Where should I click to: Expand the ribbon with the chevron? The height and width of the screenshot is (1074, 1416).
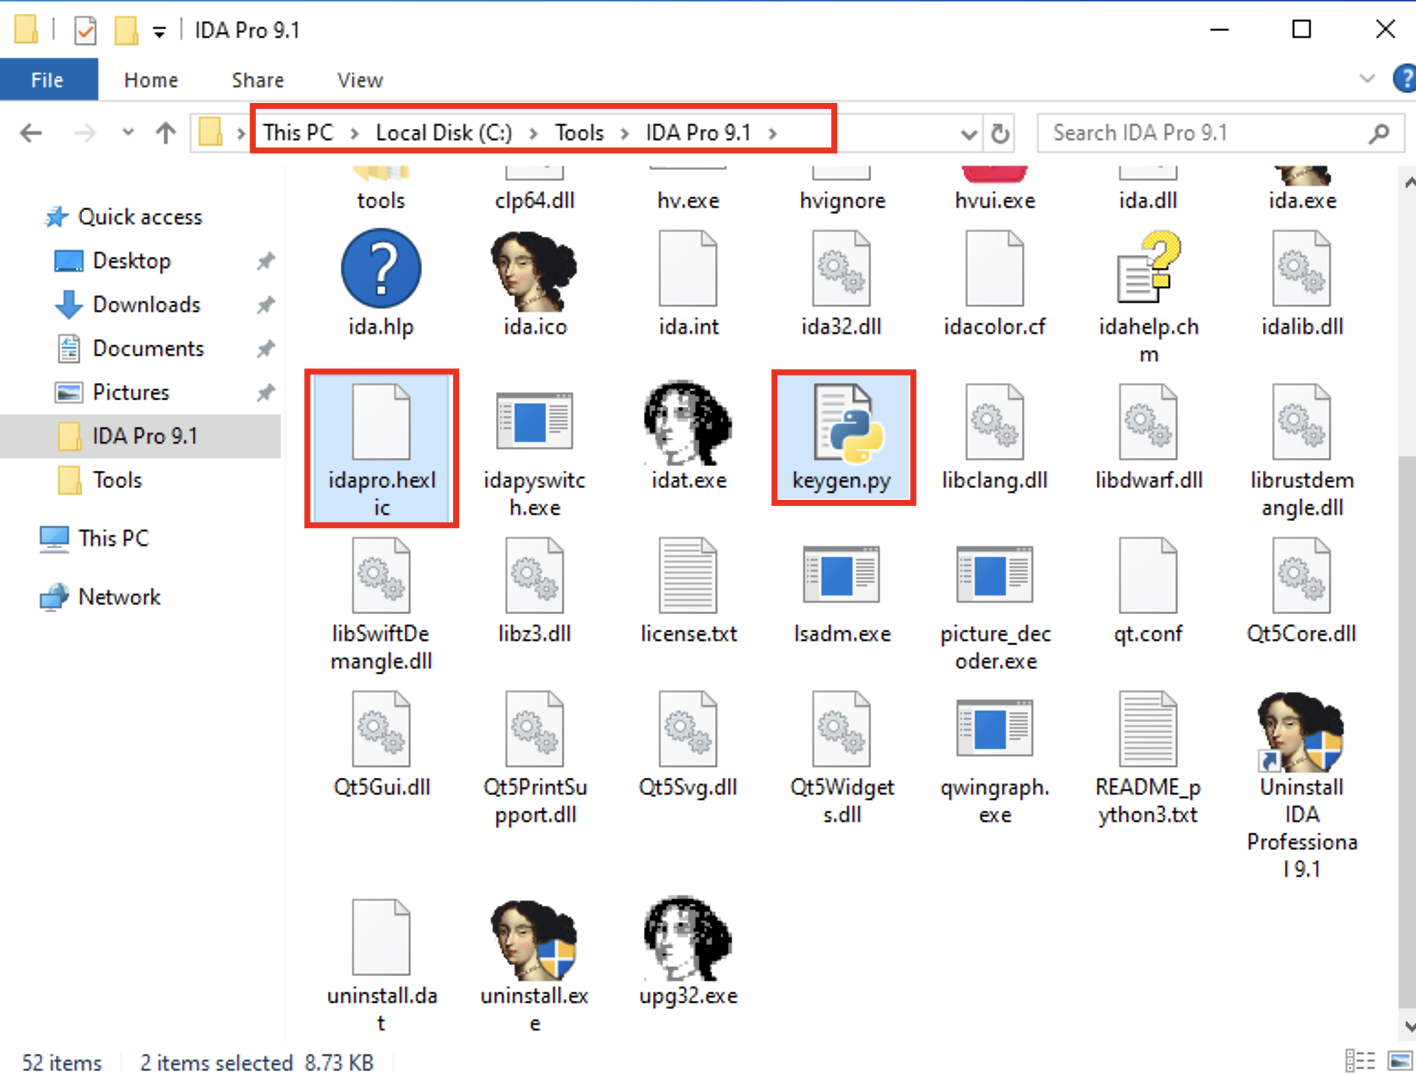pyautogui.click(x=1367, y=79)
